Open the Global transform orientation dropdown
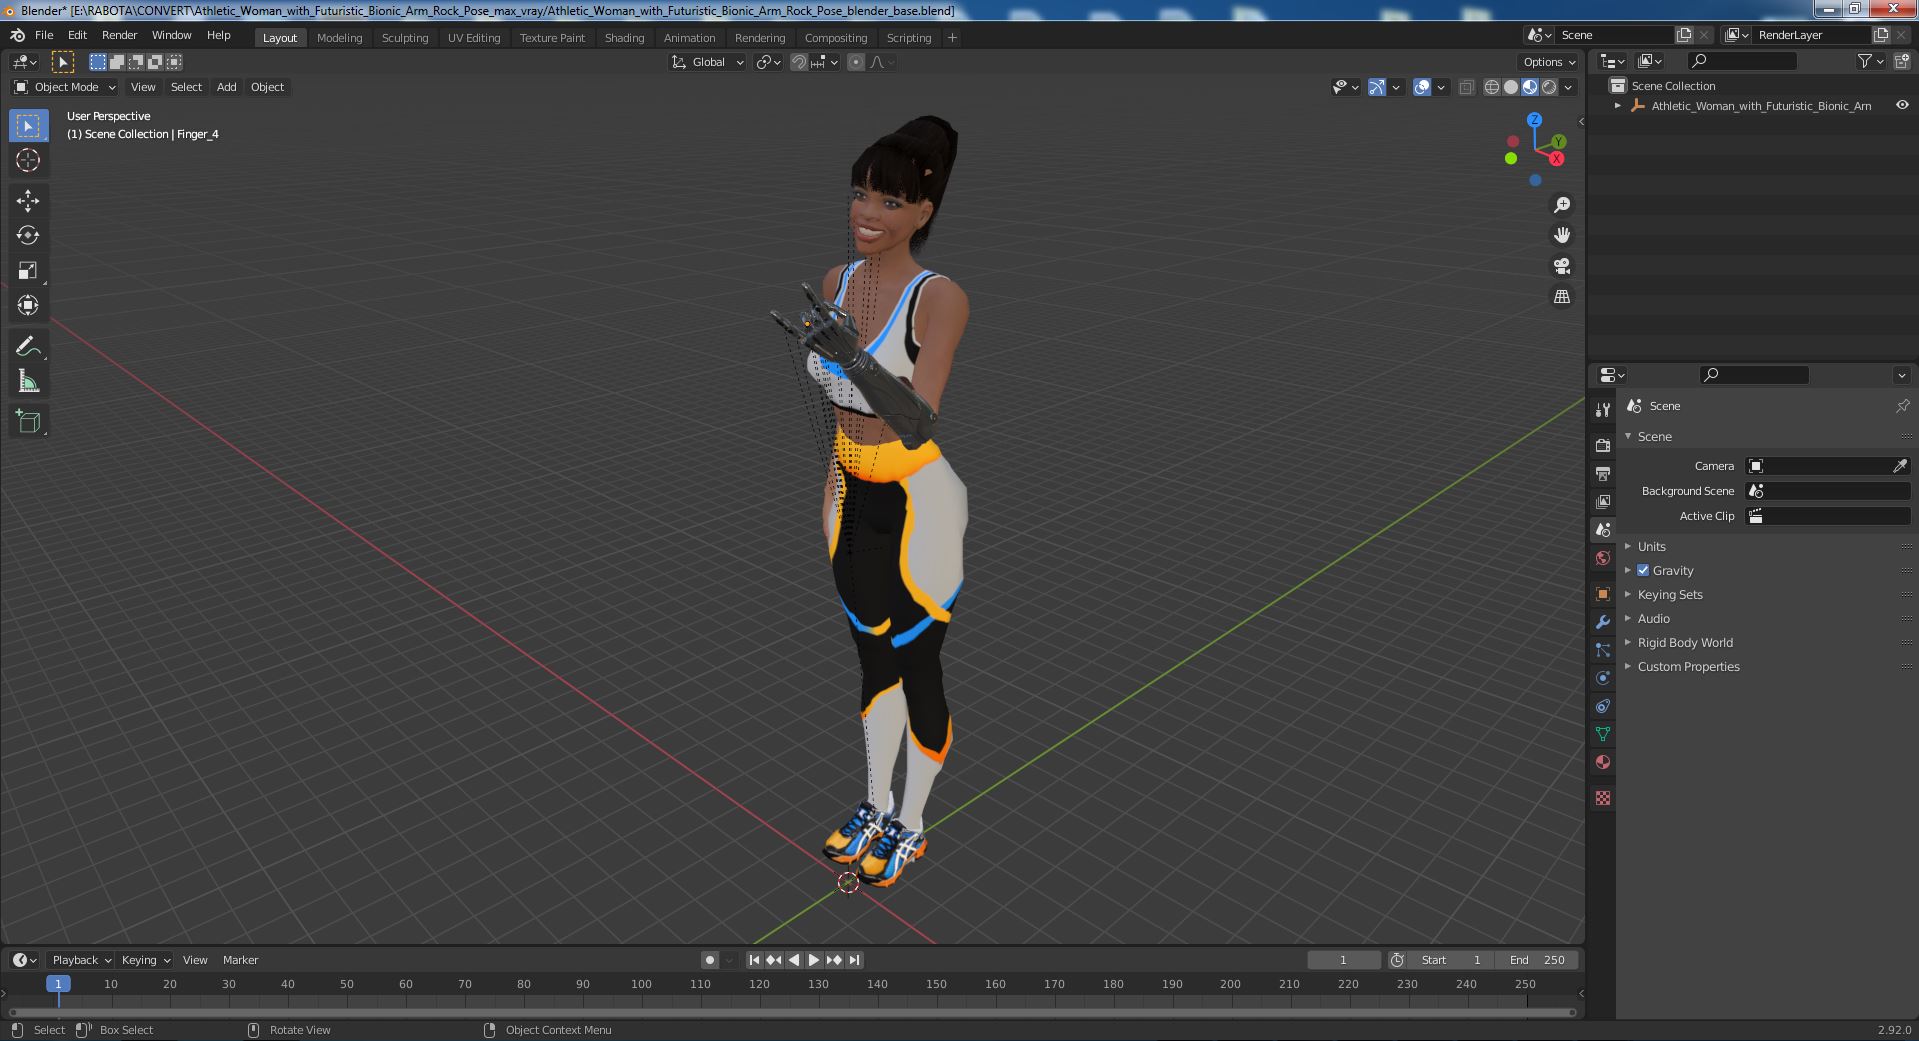 pos(708,62)
